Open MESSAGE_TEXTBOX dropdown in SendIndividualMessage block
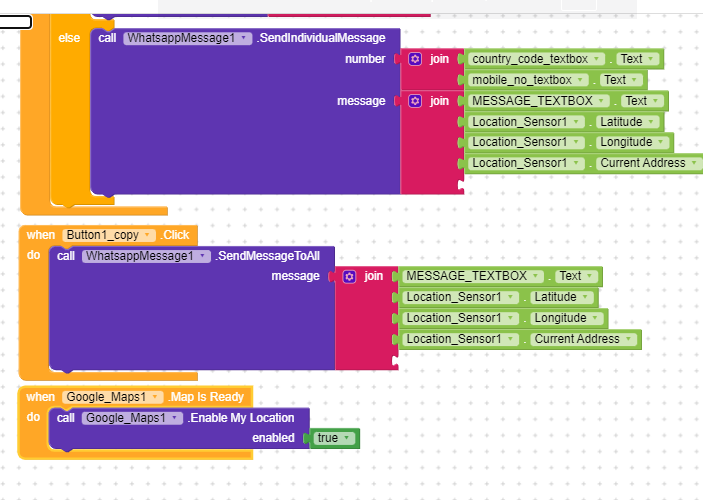This screenshot has height=500, width=703. (539, 101)
